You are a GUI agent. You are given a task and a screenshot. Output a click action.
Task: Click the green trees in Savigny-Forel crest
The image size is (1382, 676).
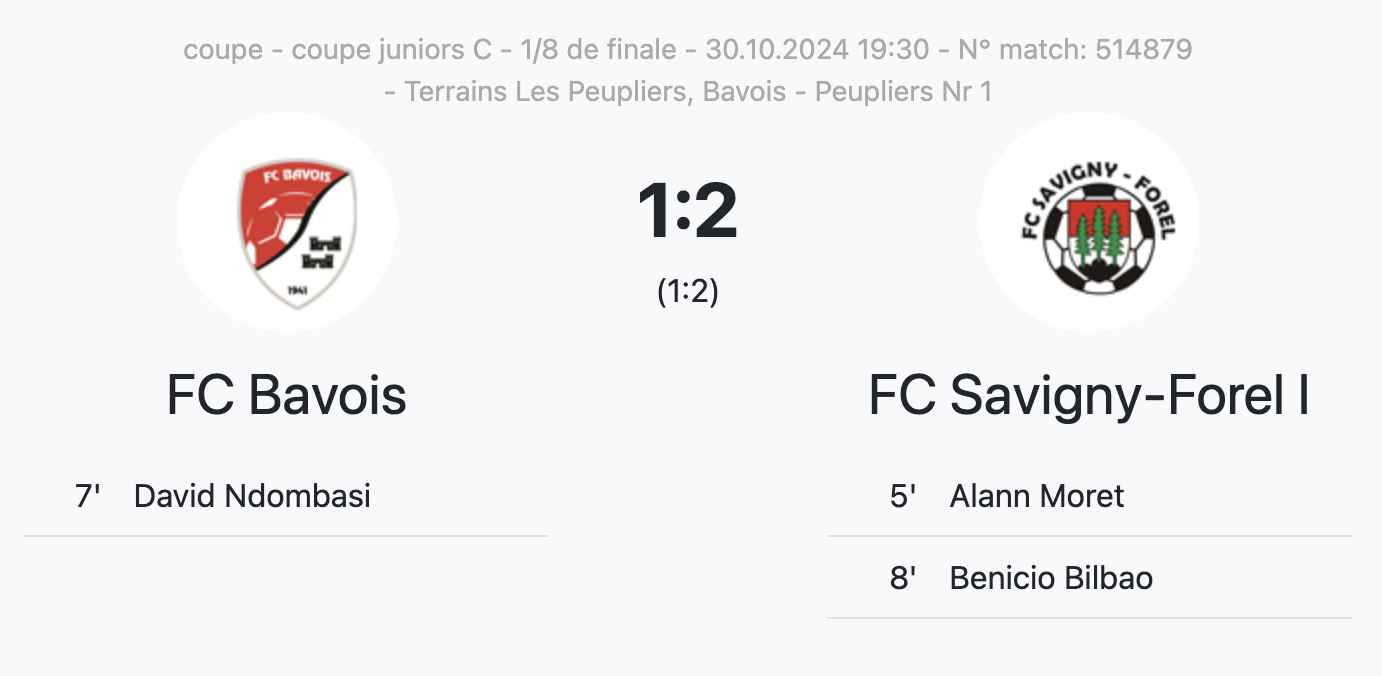(x=1100, y=234)
